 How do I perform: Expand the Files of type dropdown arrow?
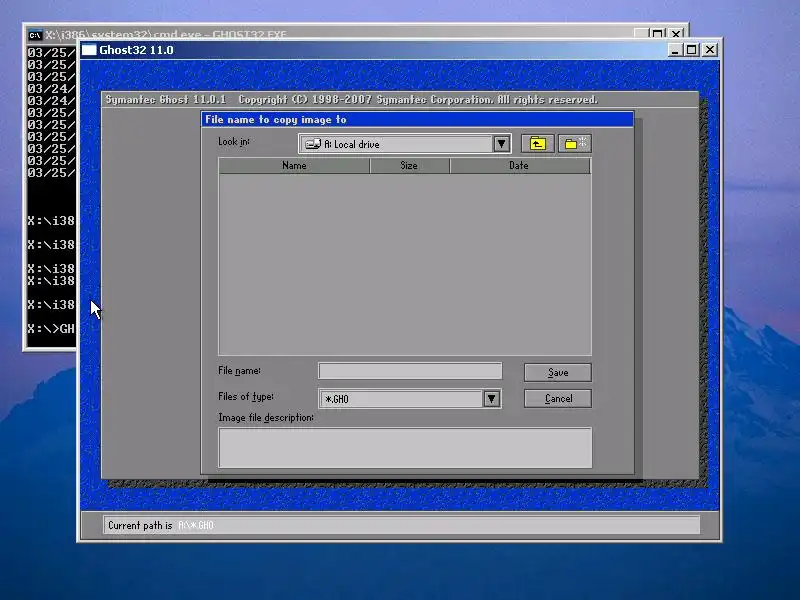(x=491, y=399)
